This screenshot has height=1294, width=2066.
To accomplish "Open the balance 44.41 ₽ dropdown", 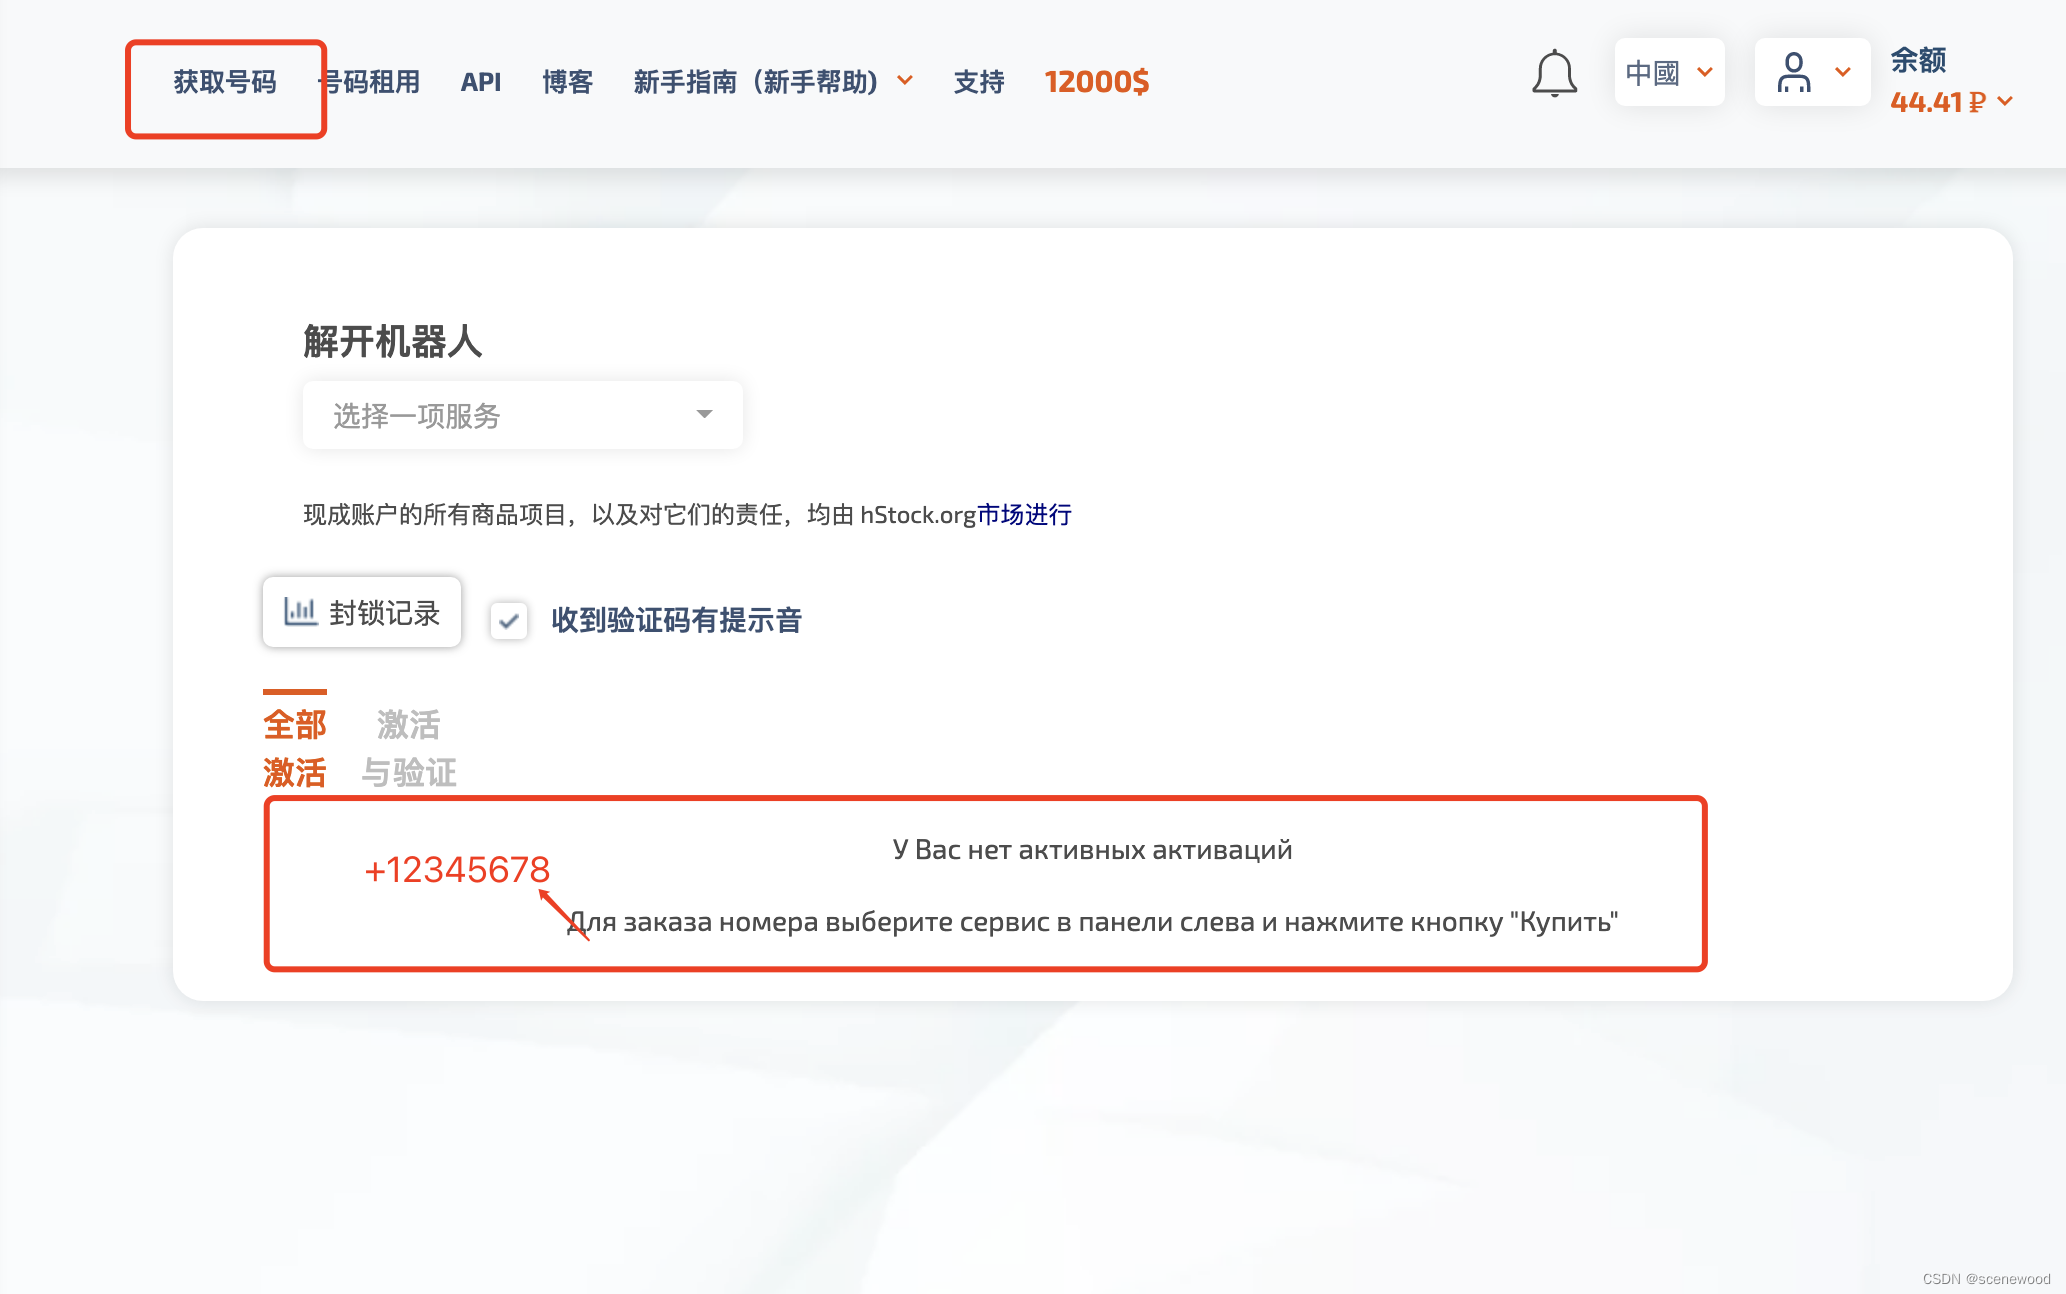I will (1951, 102).
